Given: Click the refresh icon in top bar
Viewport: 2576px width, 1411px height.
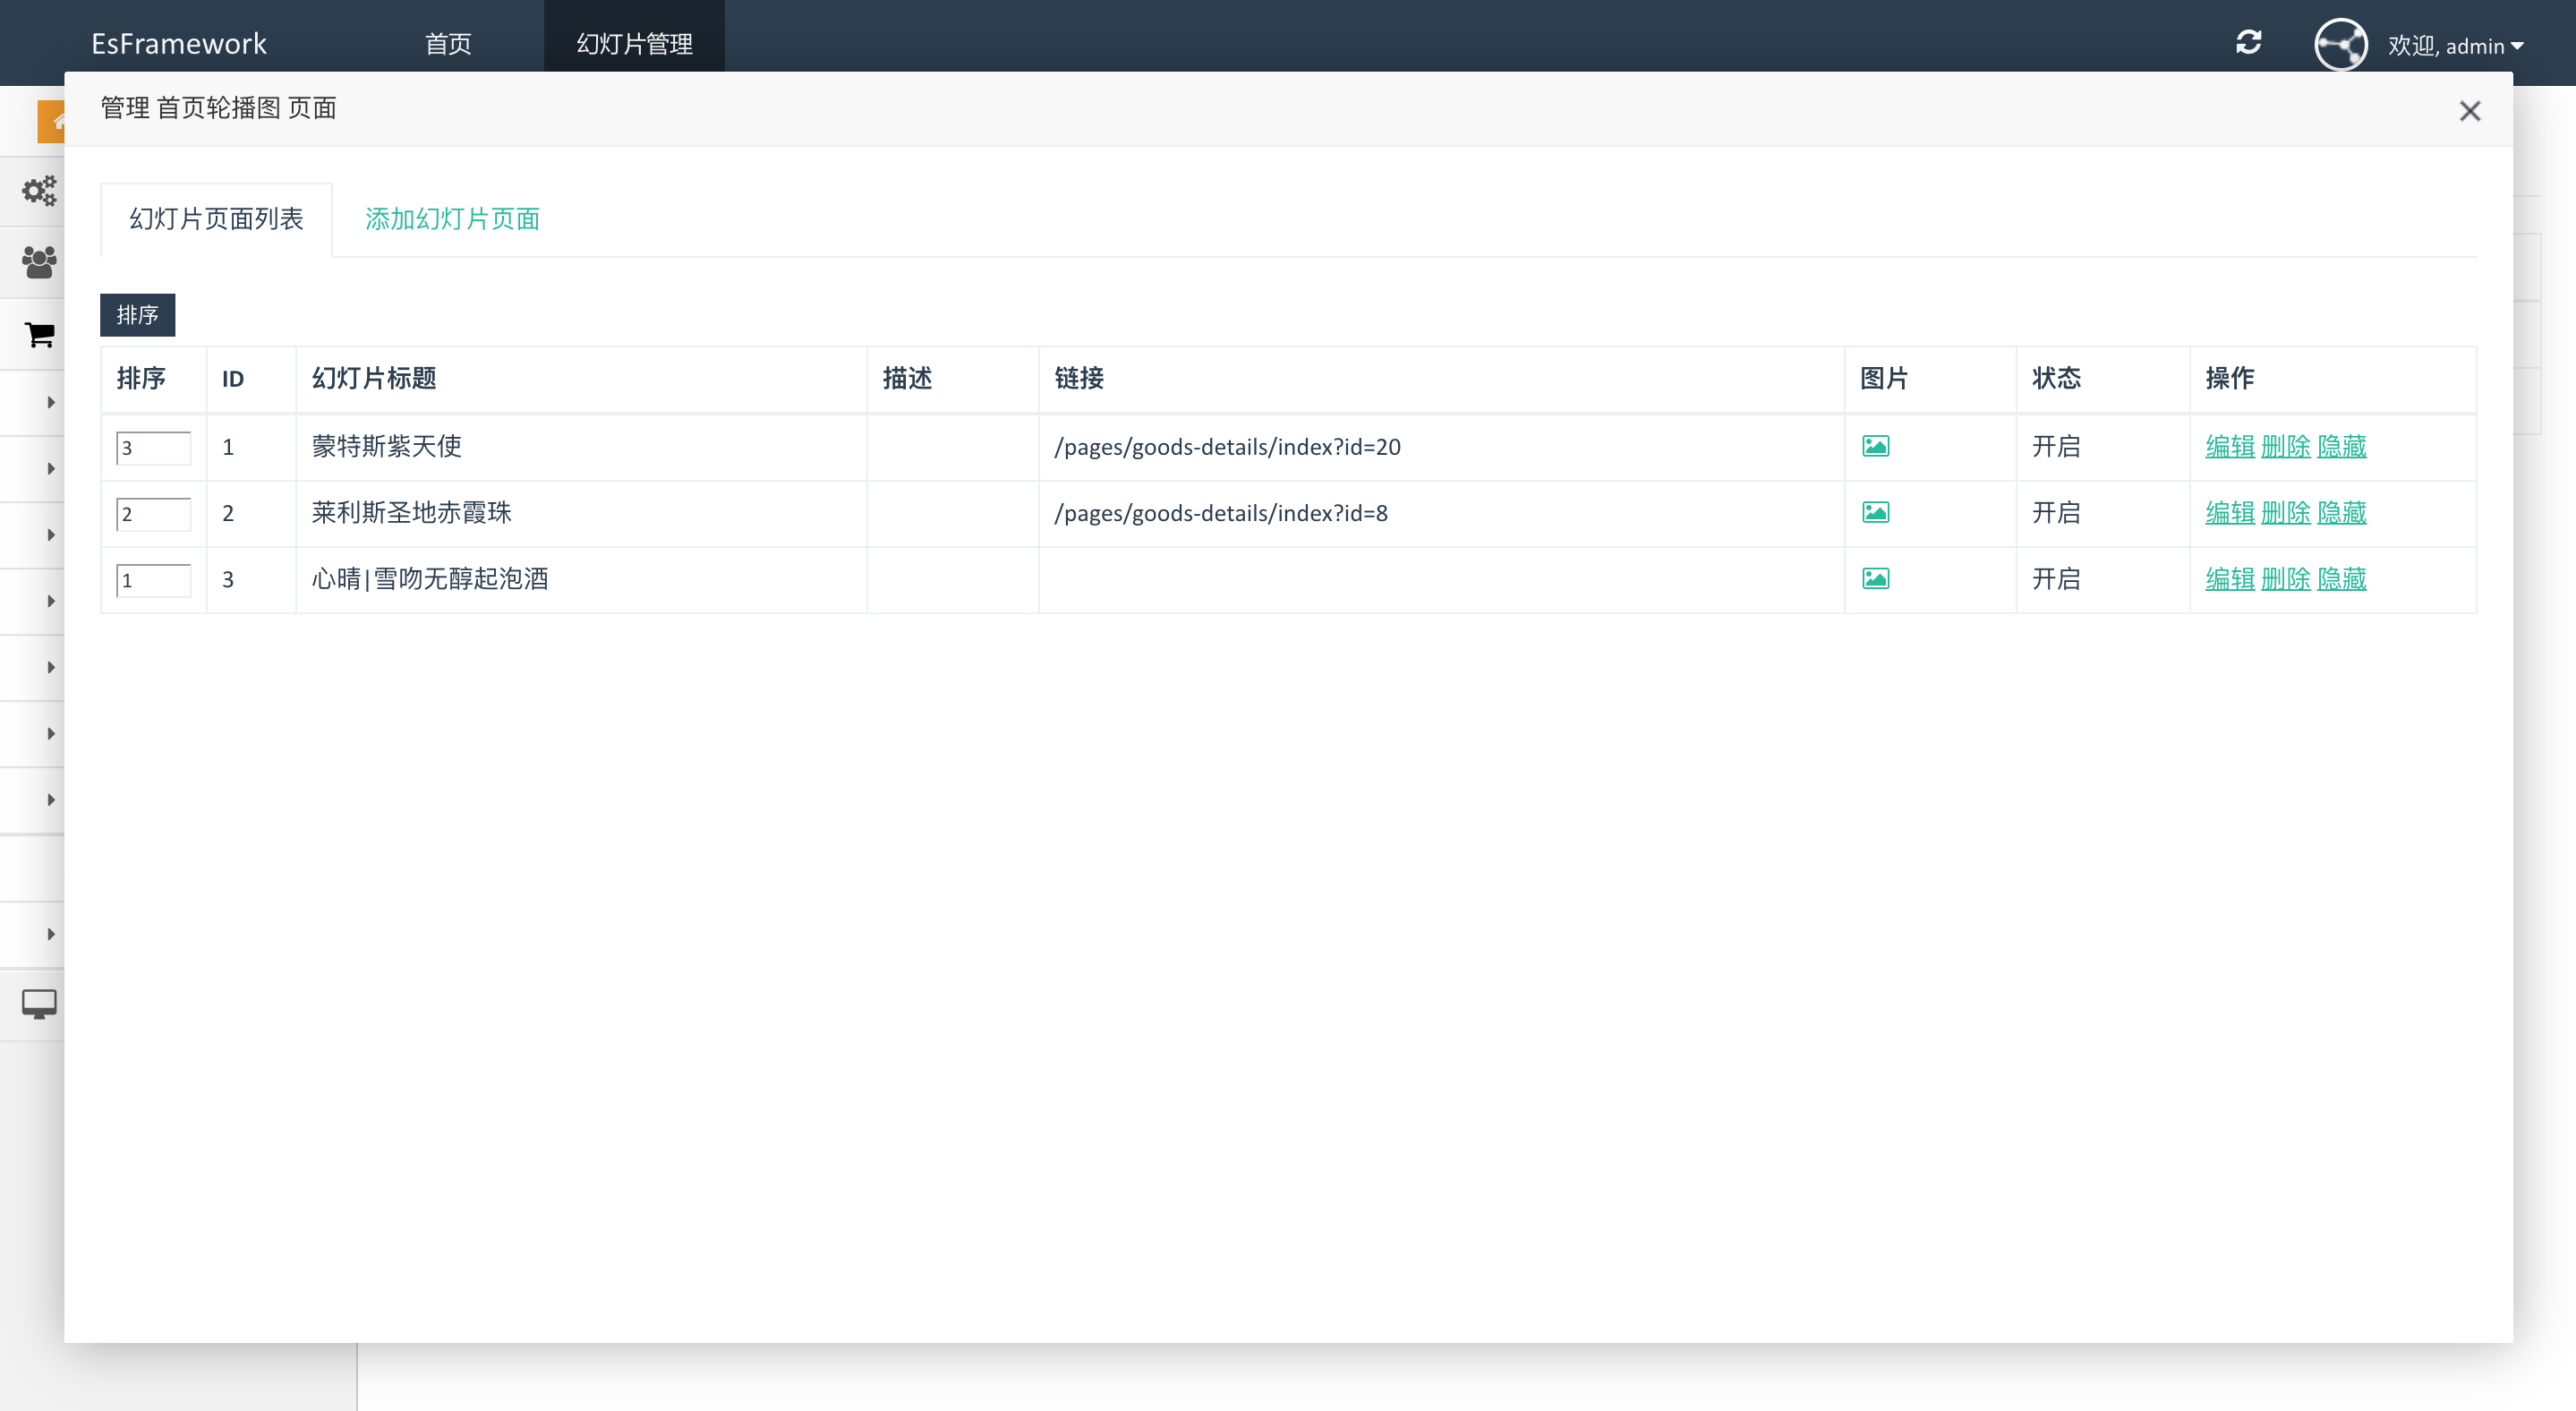Looking at the screenshot, I should pyautogui.click(x=2248, y=43).
